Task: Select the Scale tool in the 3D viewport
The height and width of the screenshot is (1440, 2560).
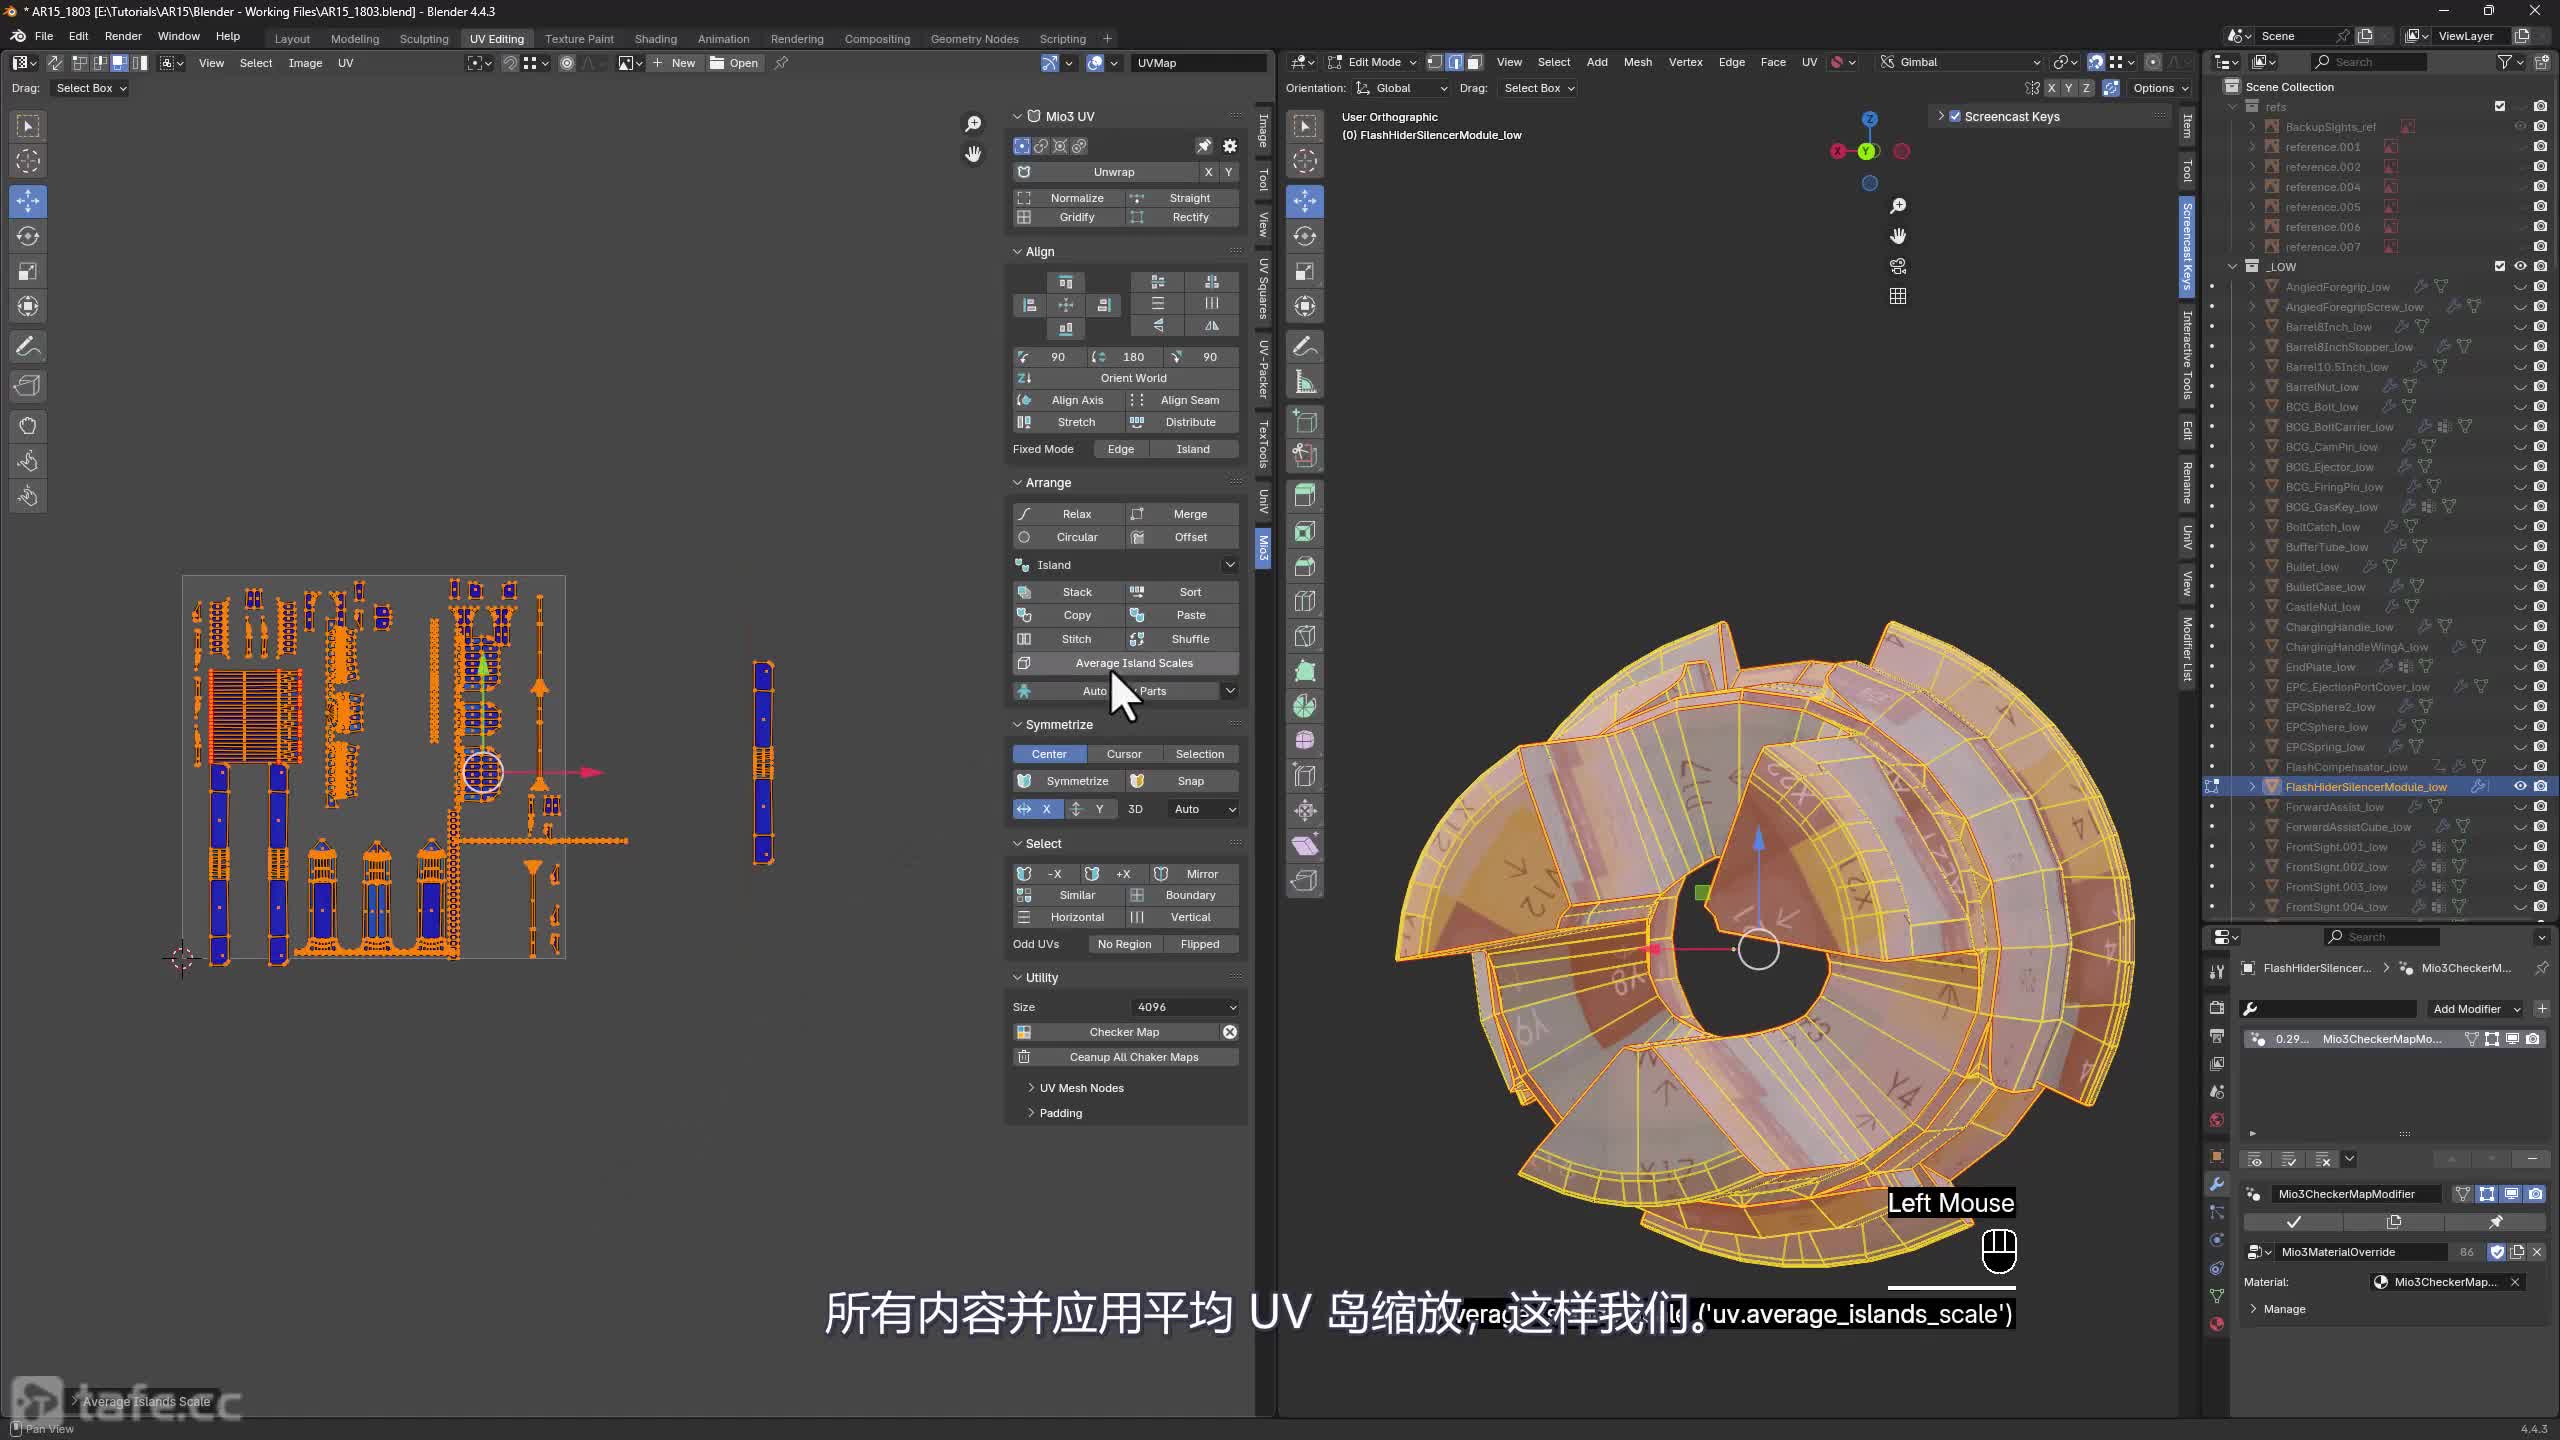Action: (1305, 271)
